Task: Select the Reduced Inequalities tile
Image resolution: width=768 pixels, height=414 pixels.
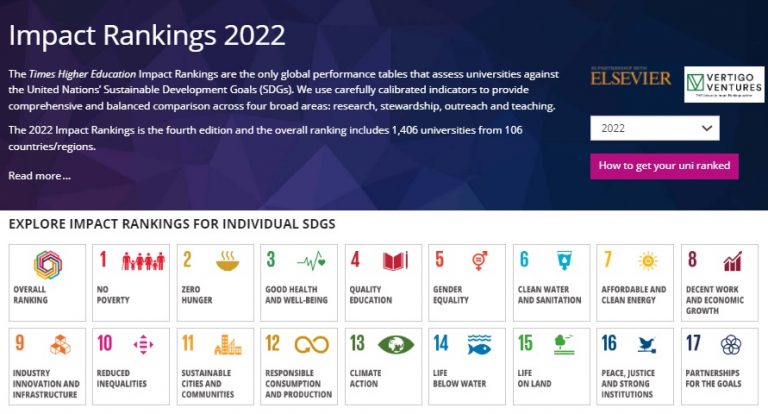Action: click(x=131, y=366)
